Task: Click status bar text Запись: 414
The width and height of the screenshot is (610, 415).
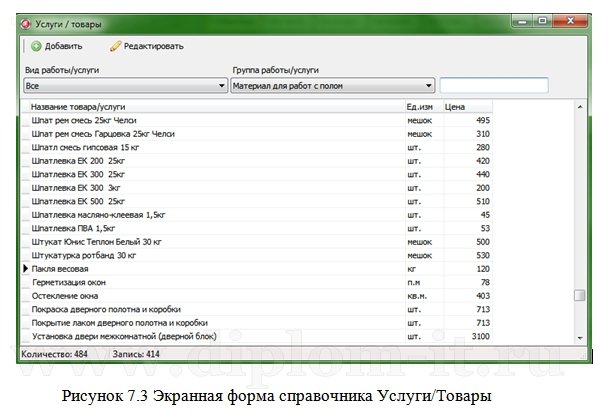Action: click(136, 354)
